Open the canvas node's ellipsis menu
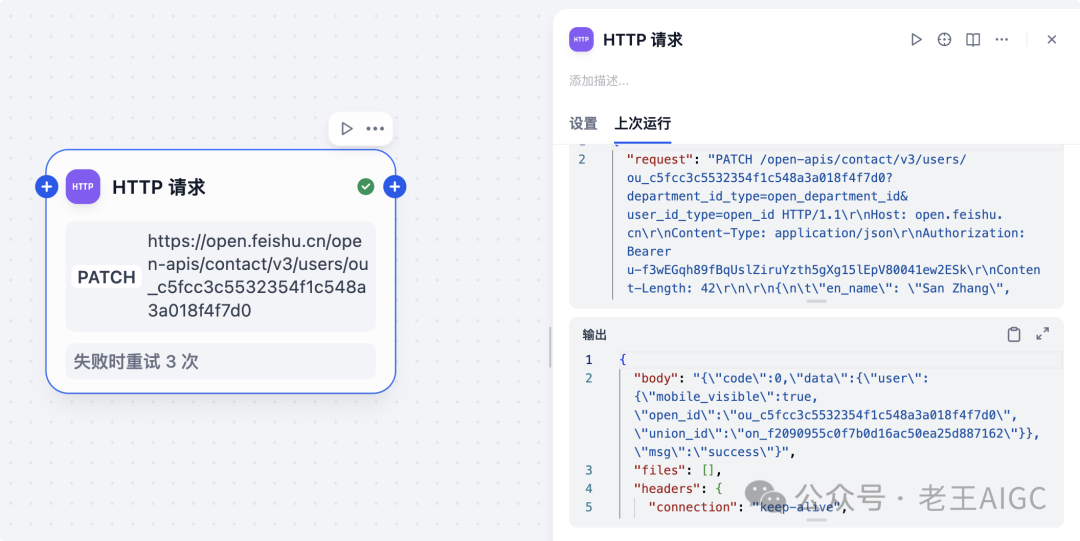 pyautogui.click(x=375, y=129)
